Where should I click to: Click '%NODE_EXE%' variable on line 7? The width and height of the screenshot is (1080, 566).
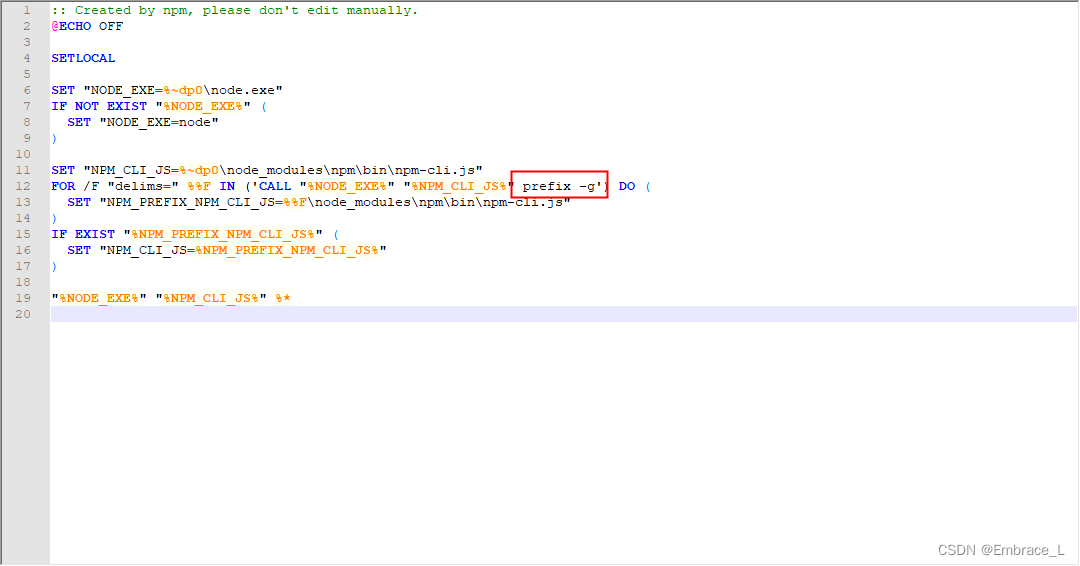pyautogui.click(x=202, y=106)
